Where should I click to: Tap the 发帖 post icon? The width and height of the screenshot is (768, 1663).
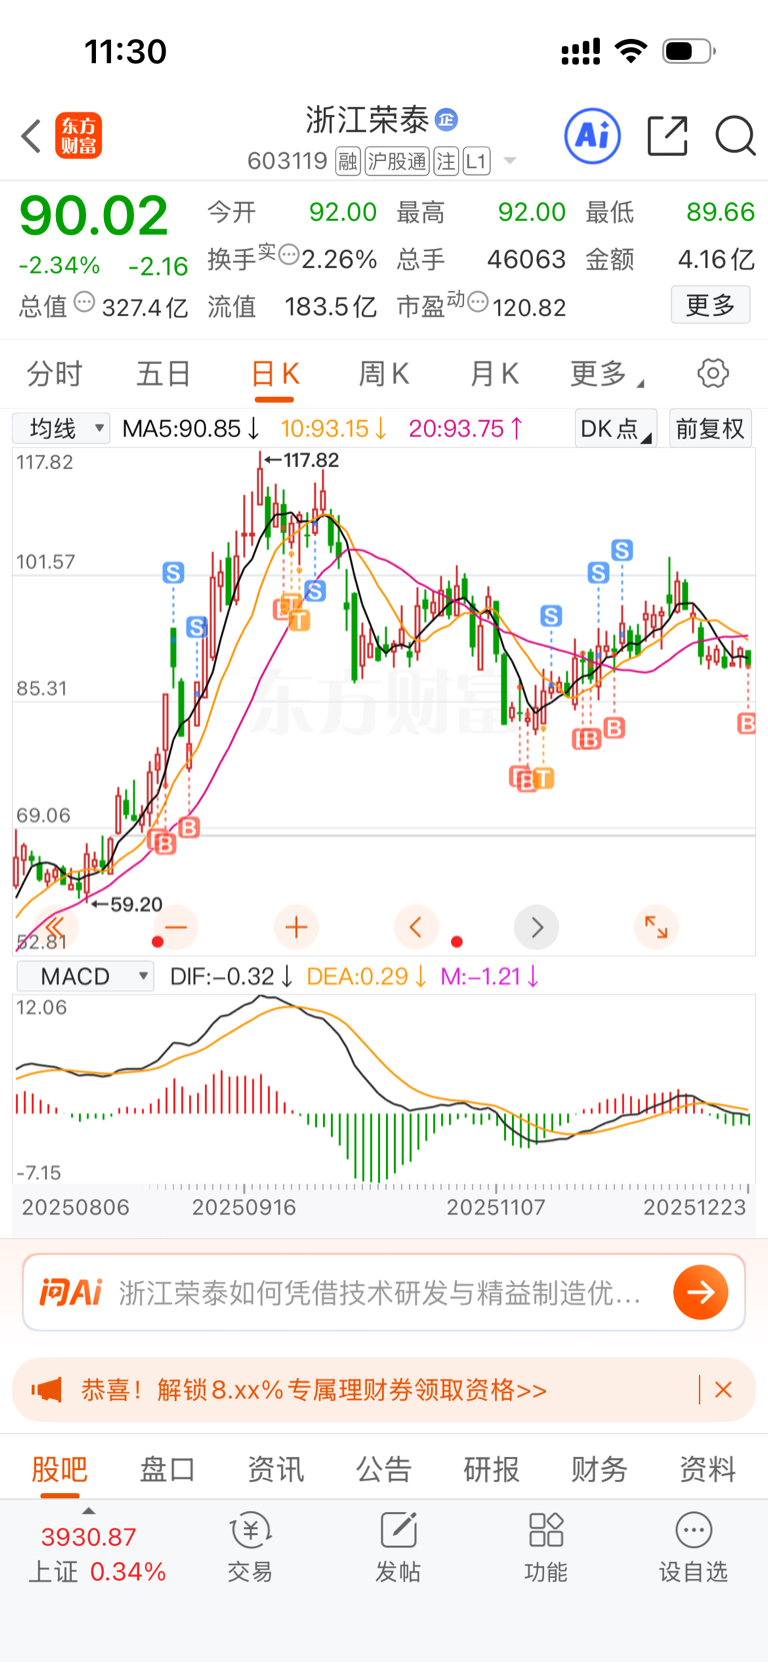click(x=398, y=1547)
